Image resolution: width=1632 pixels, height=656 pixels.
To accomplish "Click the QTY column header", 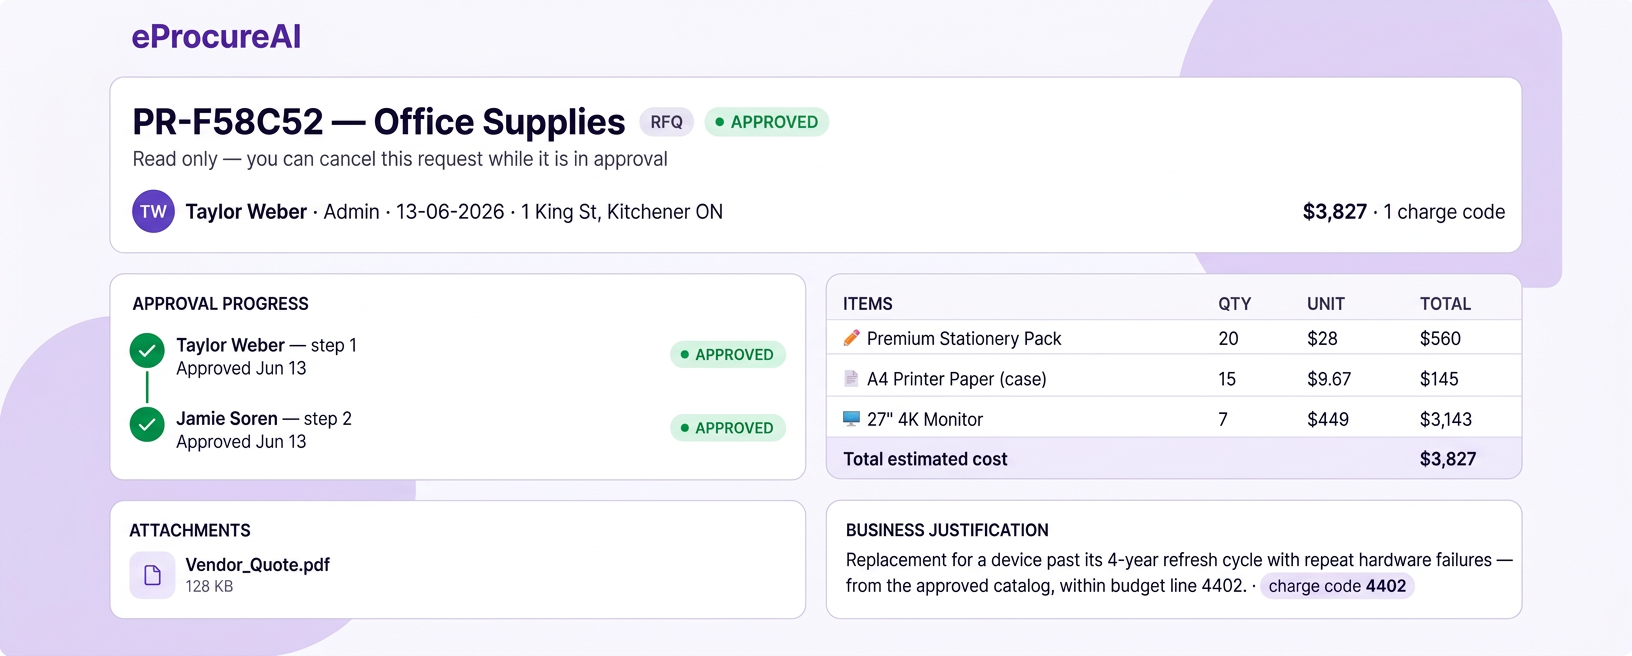I will [1234, 304].
